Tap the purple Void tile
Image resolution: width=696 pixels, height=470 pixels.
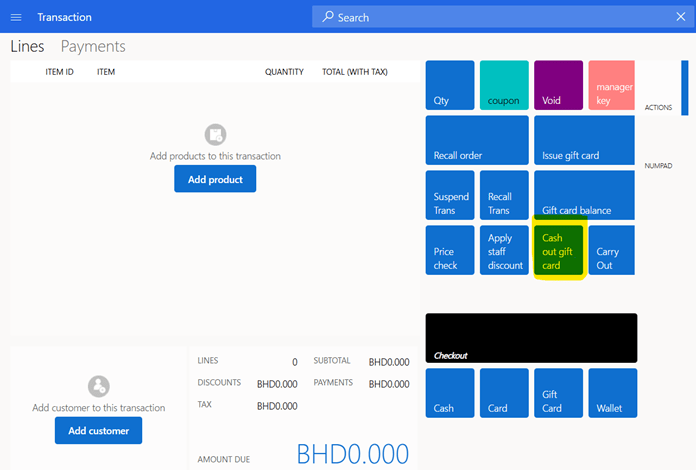point(558,85)
